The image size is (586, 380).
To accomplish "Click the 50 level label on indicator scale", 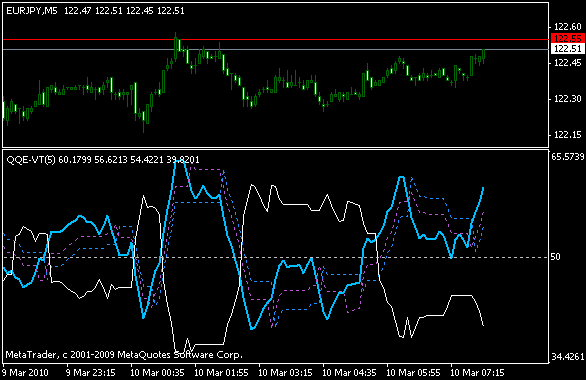I will pos(555,257).
